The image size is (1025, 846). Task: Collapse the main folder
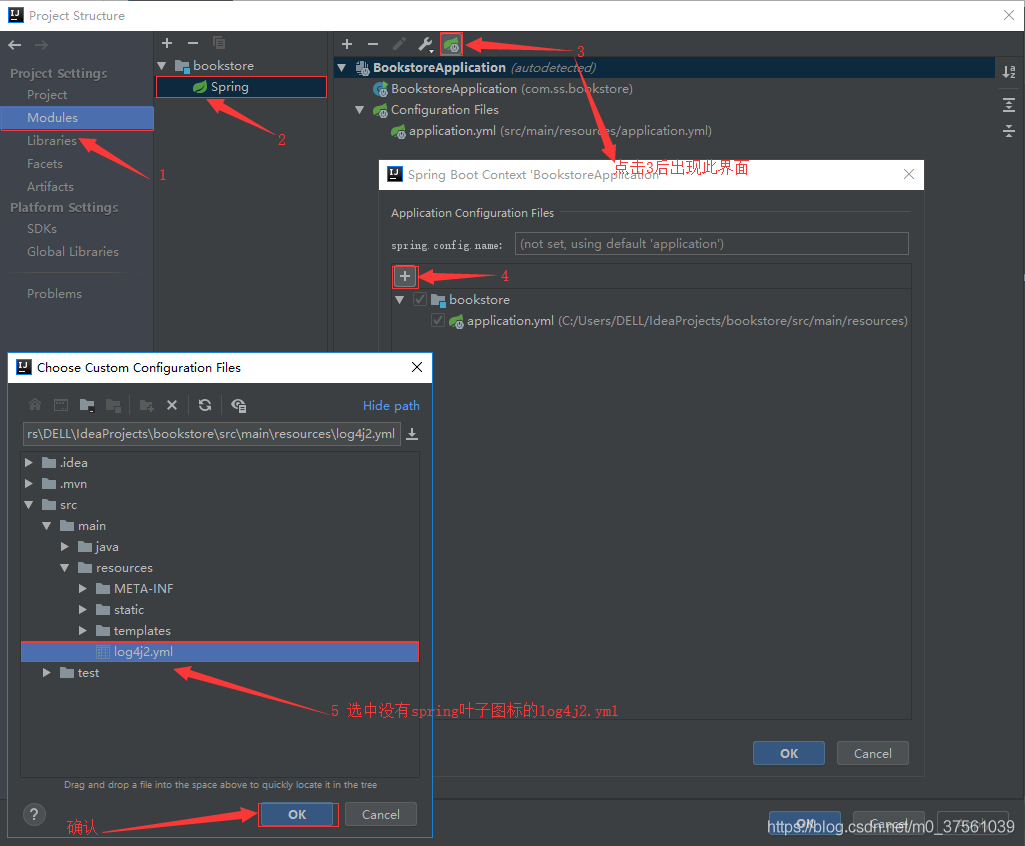tap(46, 526)
